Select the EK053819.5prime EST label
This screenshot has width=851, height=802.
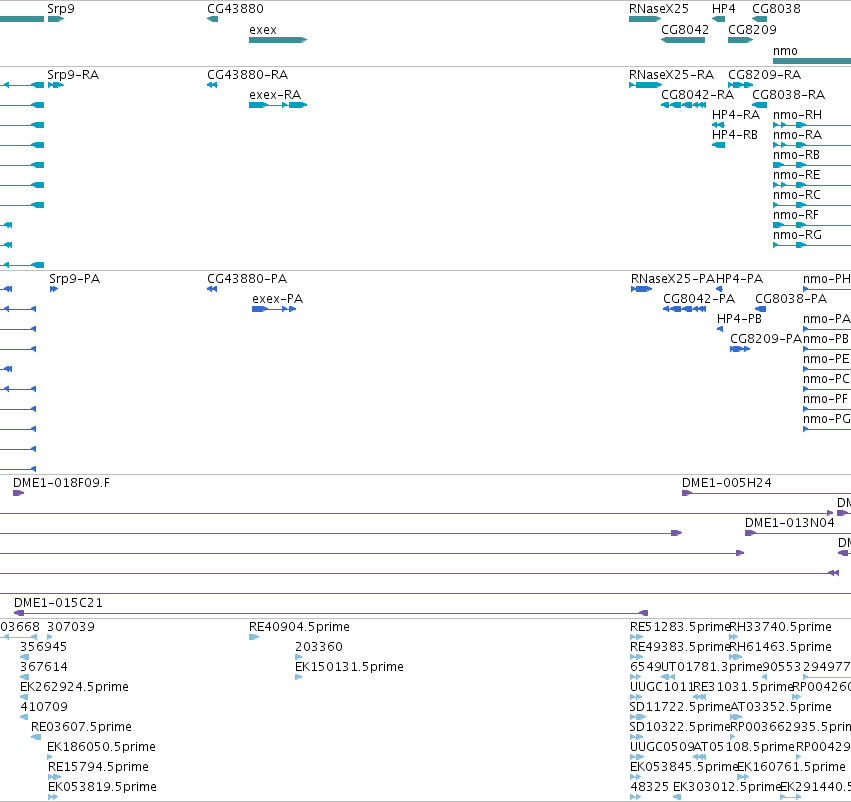tap(102, 787)
